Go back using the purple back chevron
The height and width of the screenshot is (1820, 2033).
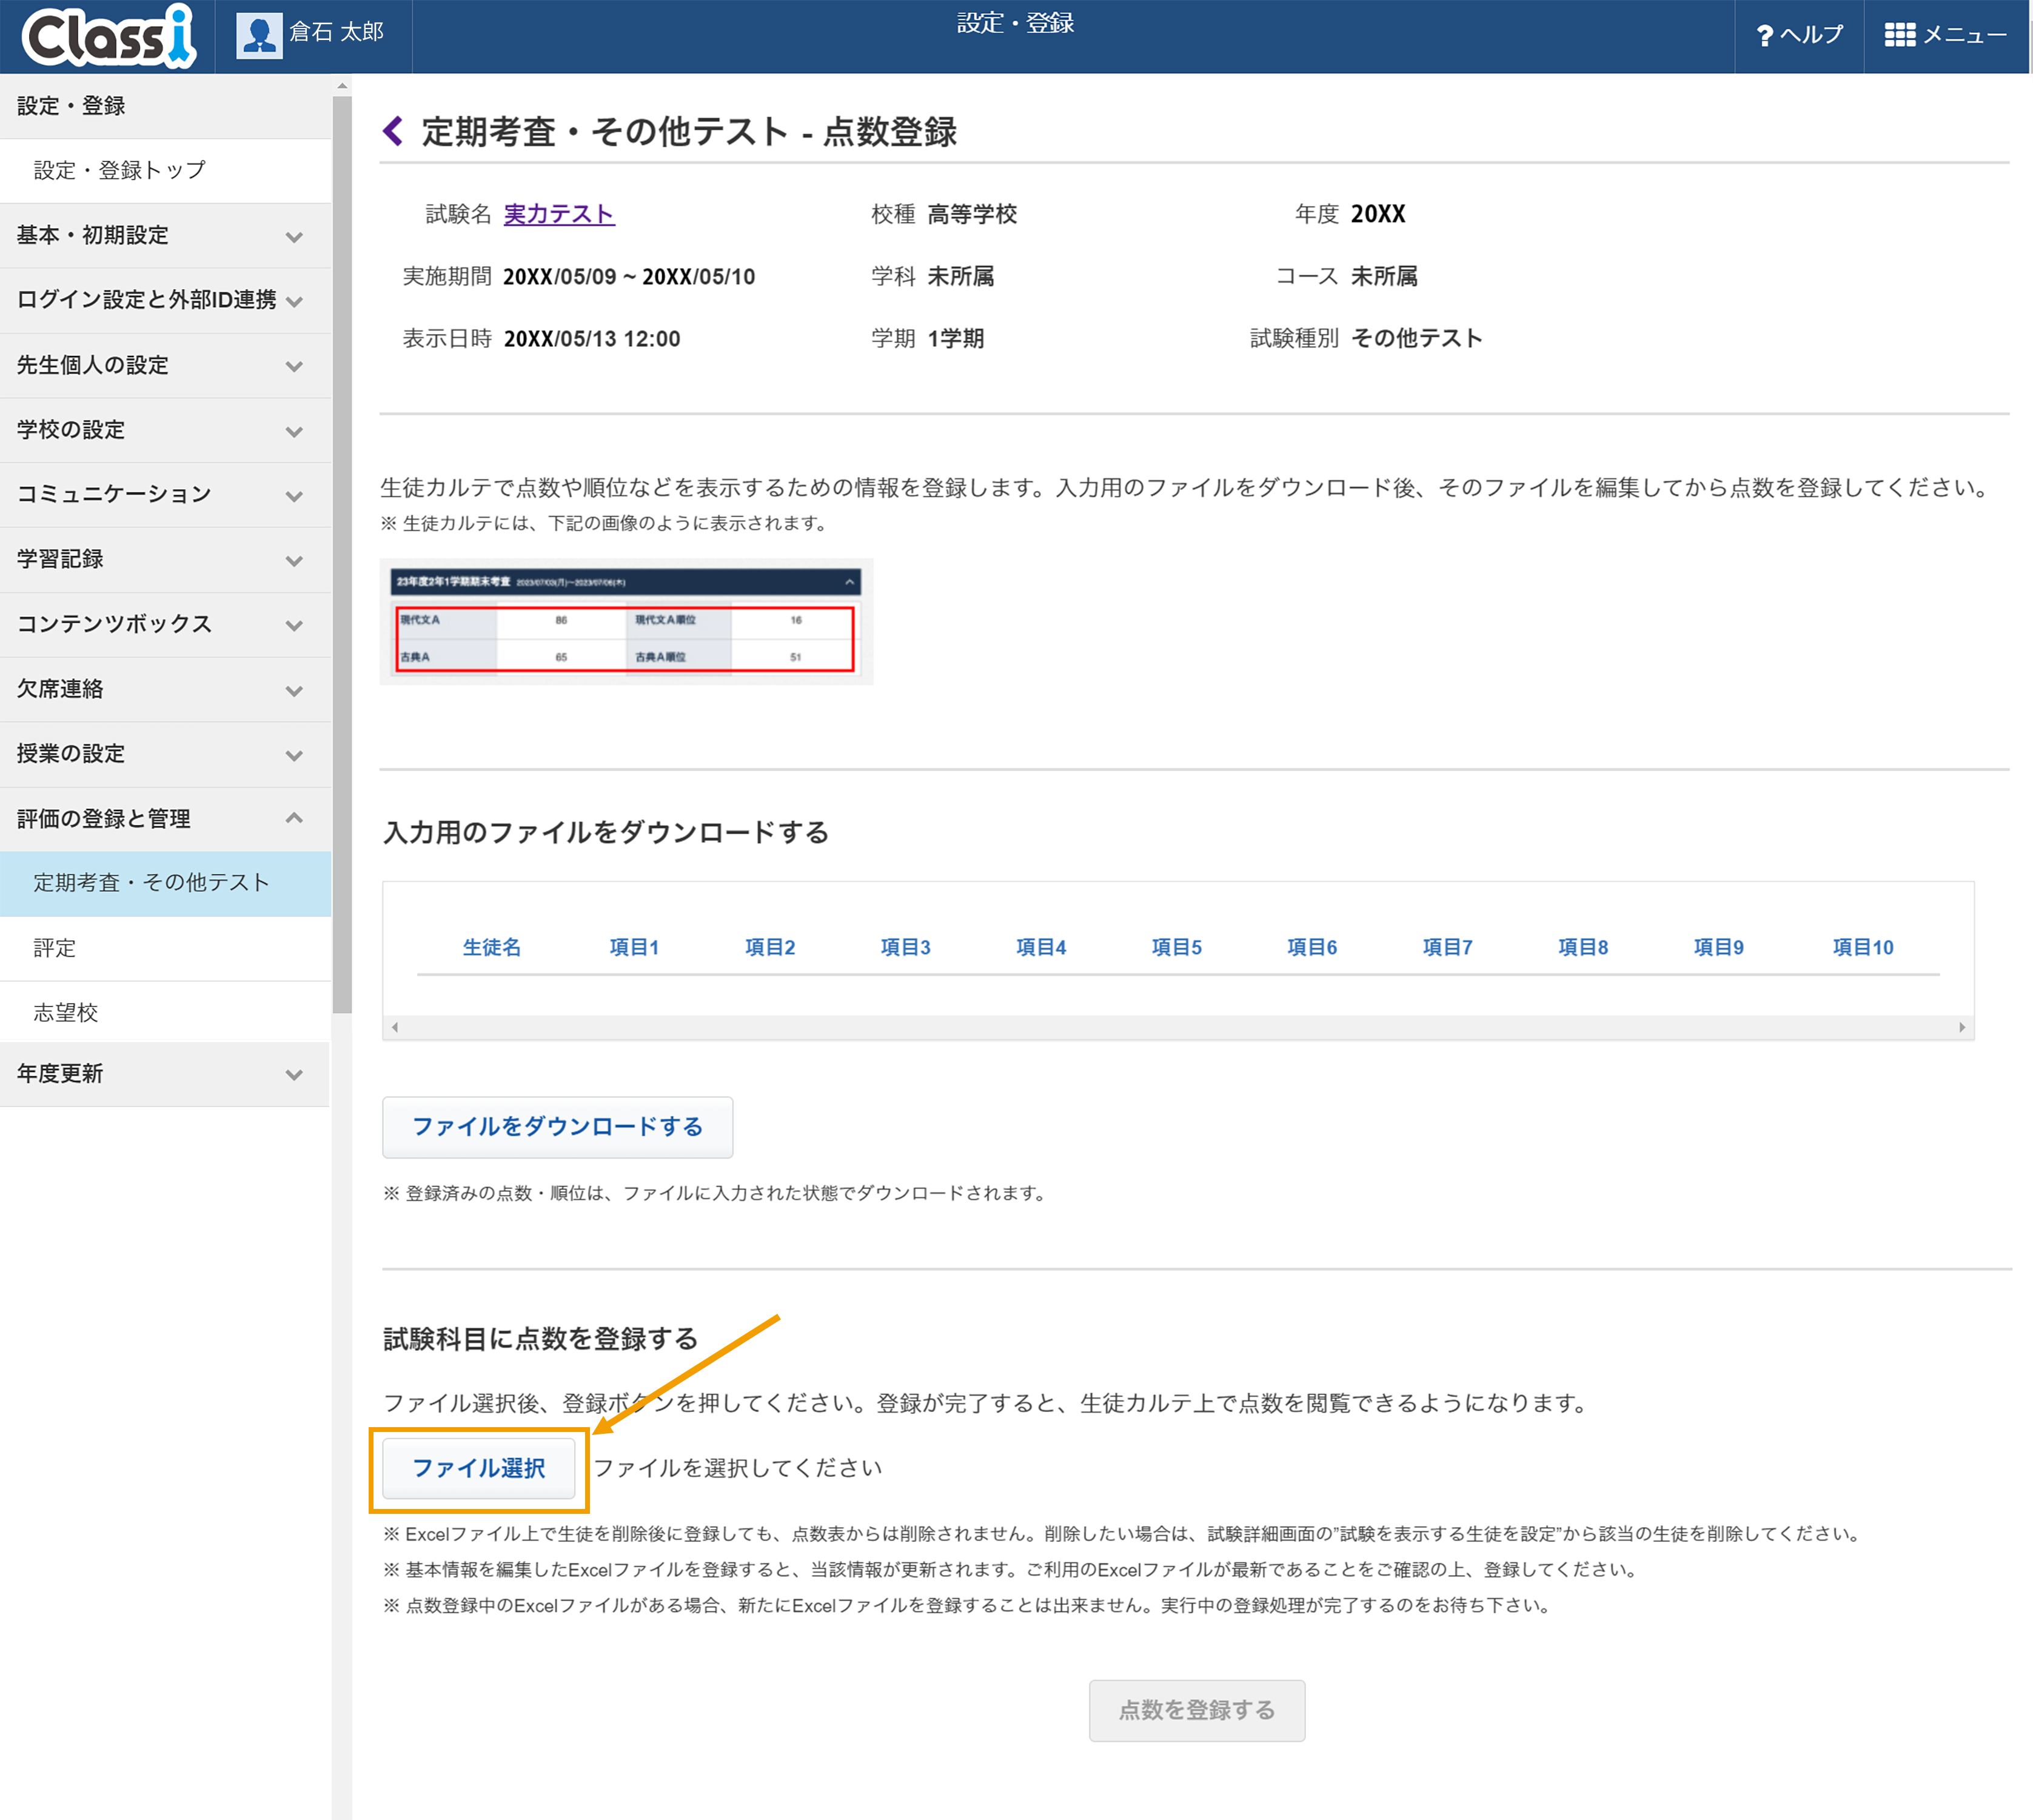pos(393,131)
